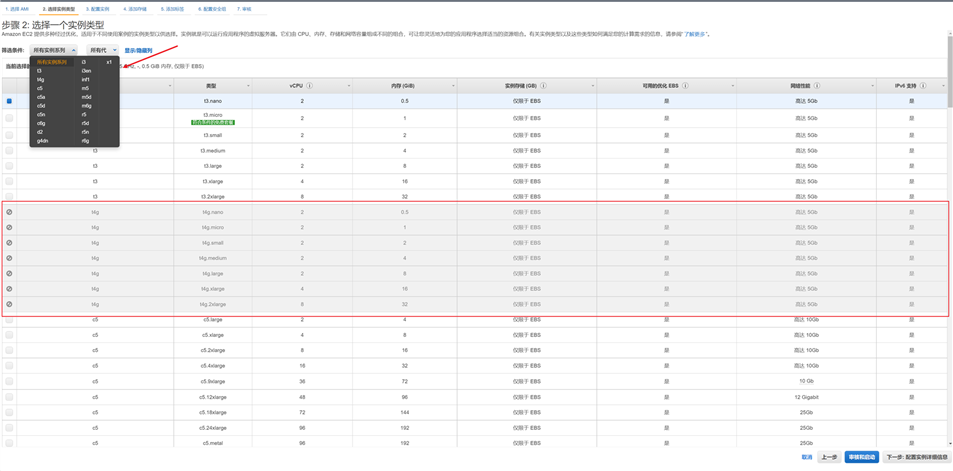This screenshot has height=471, width=953.
Task: Go to step 1. 选择 AMI tab
Action: (18, 10)
